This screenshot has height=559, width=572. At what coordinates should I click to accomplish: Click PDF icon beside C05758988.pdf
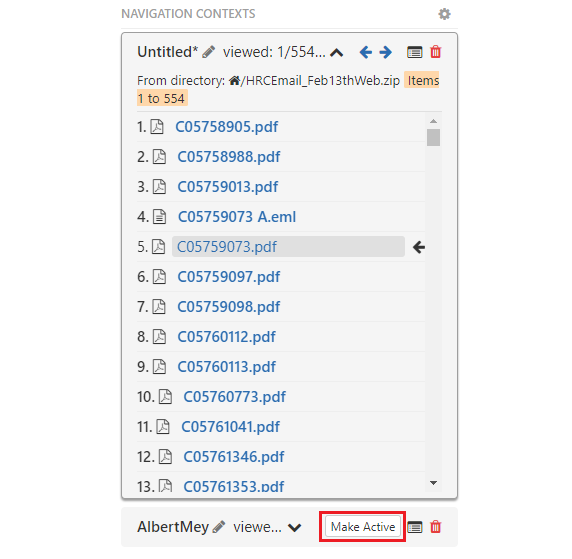tap(159, 157)
